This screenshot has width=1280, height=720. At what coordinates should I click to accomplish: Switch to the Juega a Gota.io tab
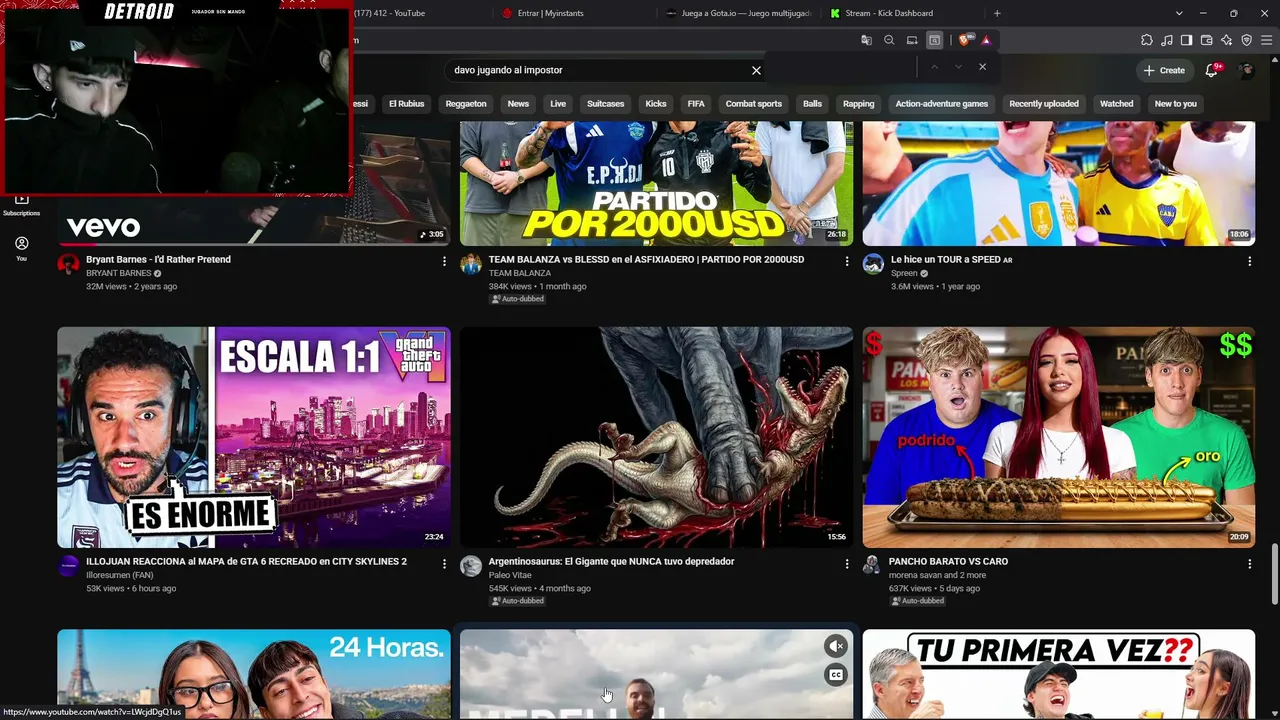[x=738, y=13]
